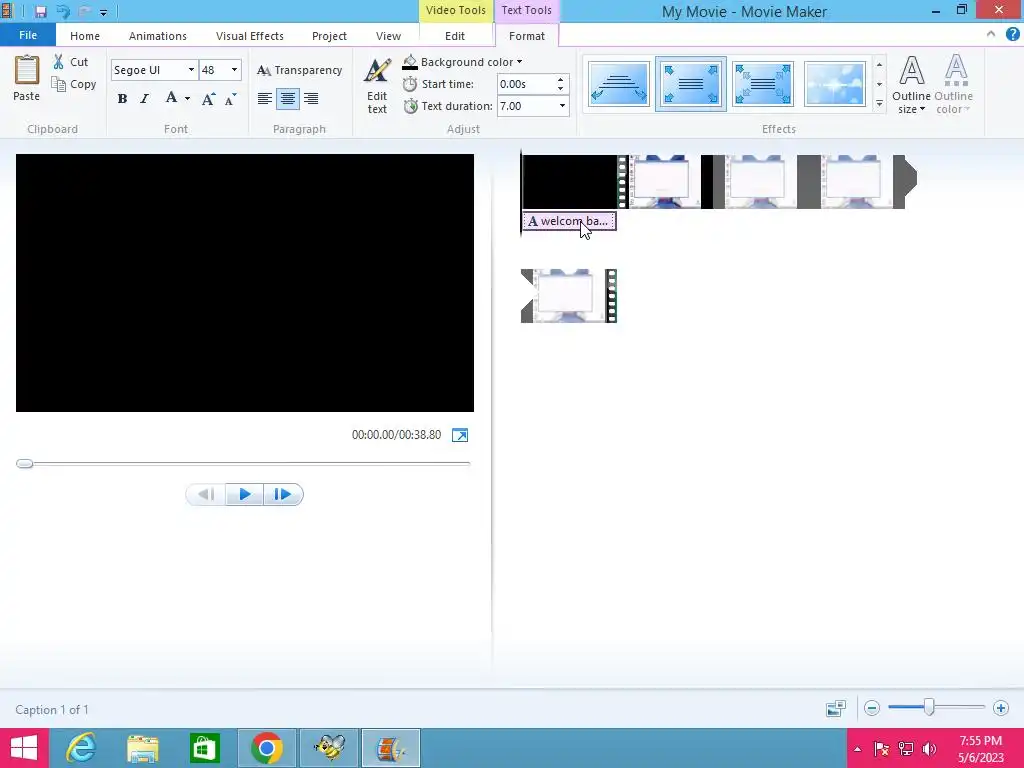
Task: Expand the Text duration dropdown
Action: [562, 106]
